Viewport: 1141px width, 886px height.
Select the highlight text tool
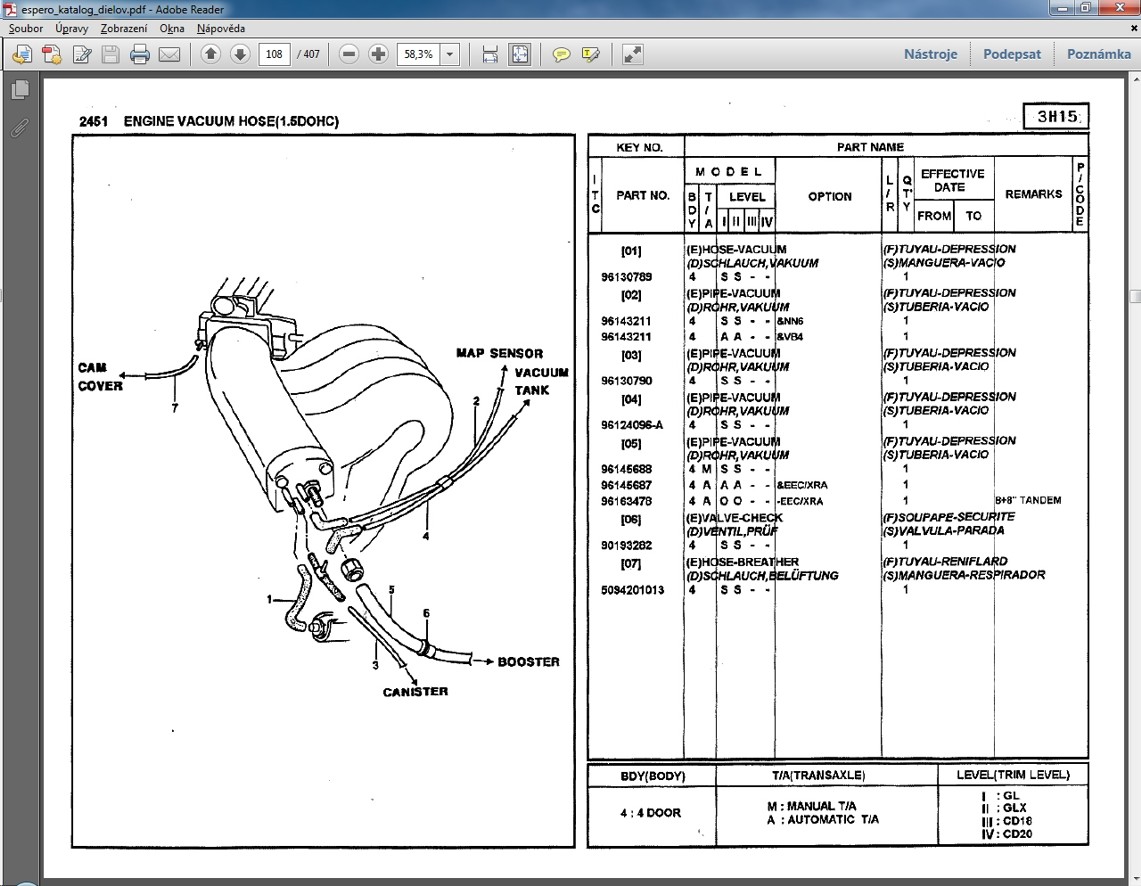[x=590, y=55]
